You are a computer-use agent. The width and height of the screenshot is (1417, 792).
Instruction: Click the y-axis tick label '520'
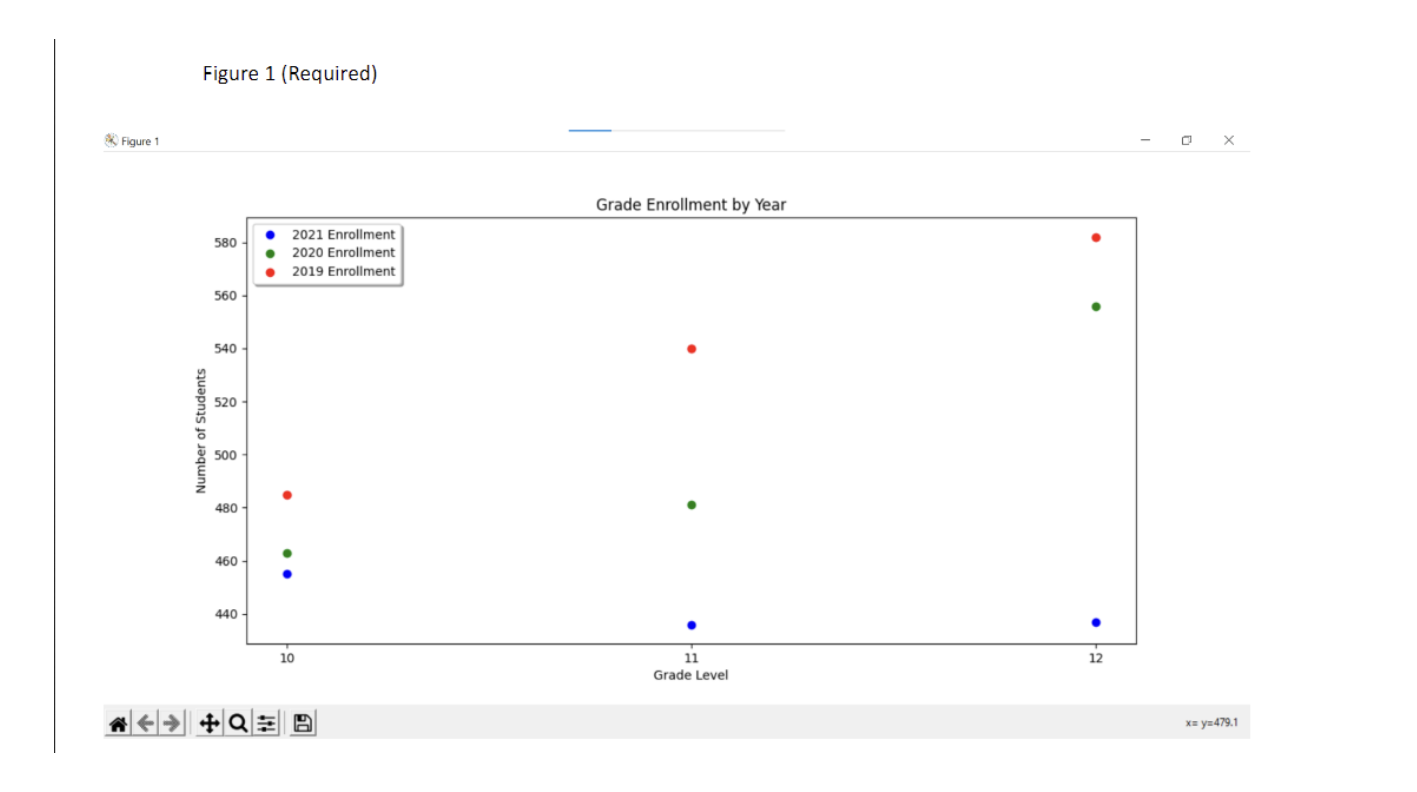pyautogui.click(x=224, y=402)
